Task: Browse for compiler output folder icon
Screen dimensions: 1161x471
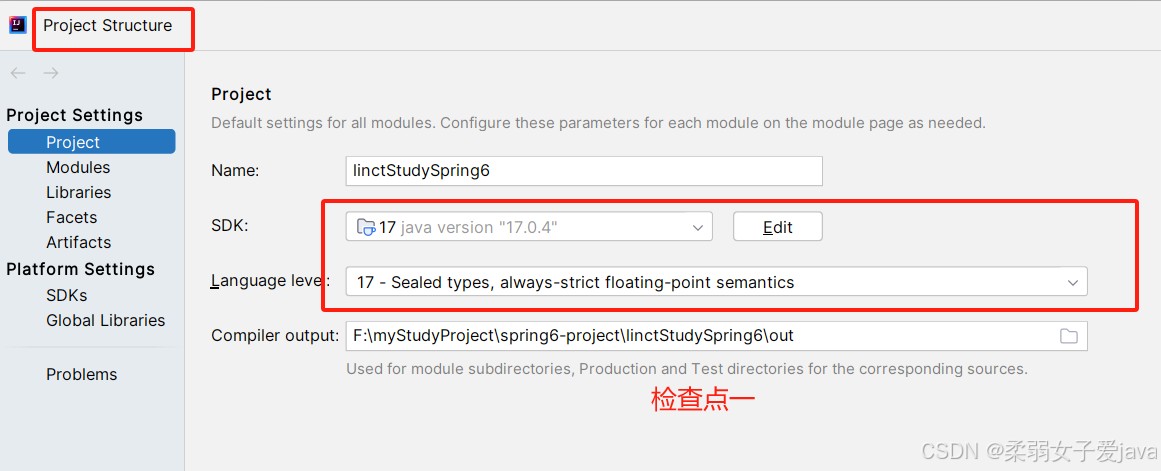Action: (x=1068, y=336)
